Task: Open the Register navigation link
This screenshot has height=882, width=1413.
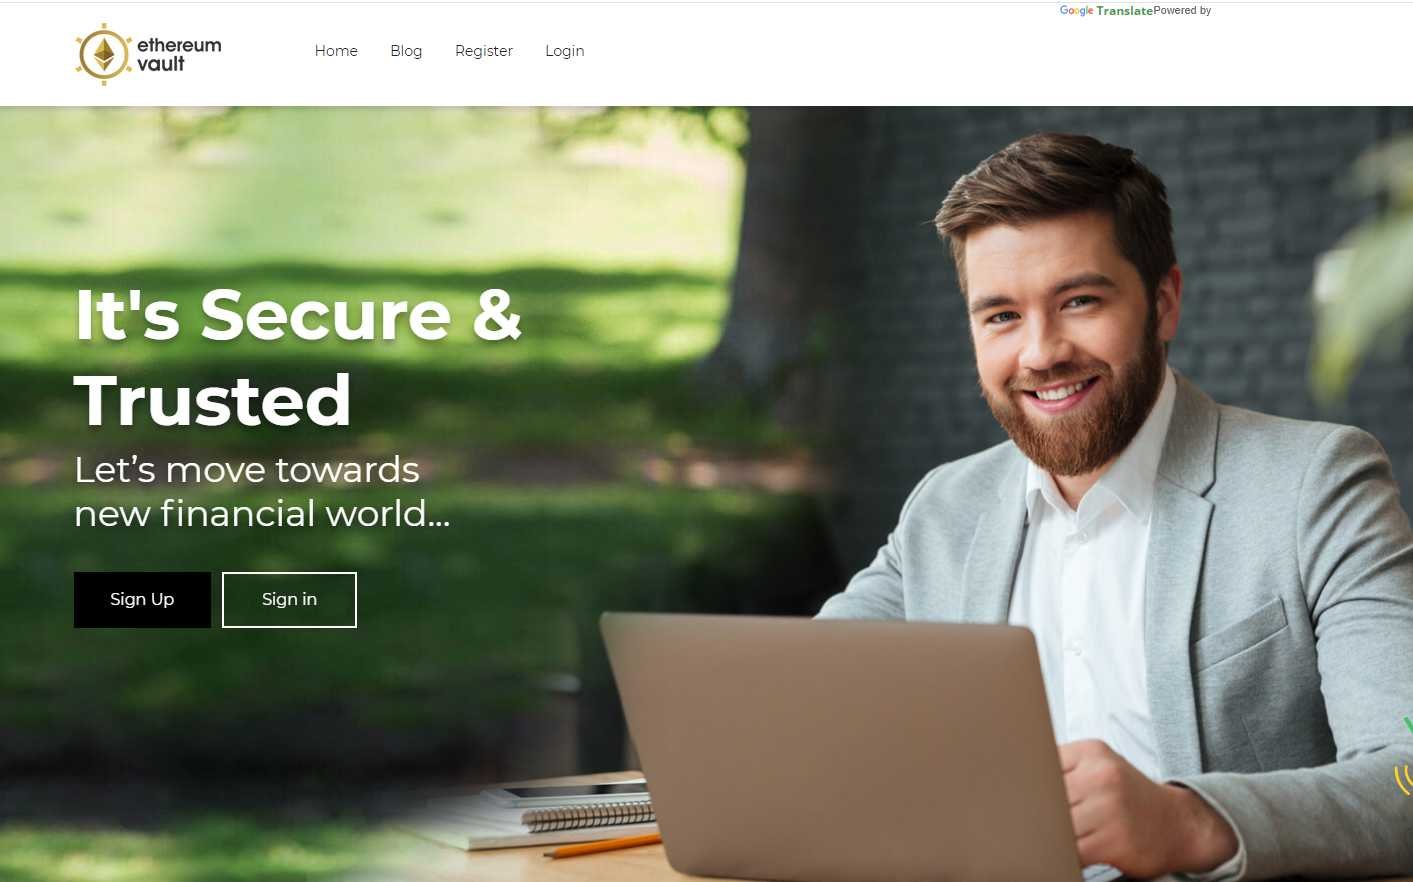Action: pyautogui.click(x=484, y=51)
